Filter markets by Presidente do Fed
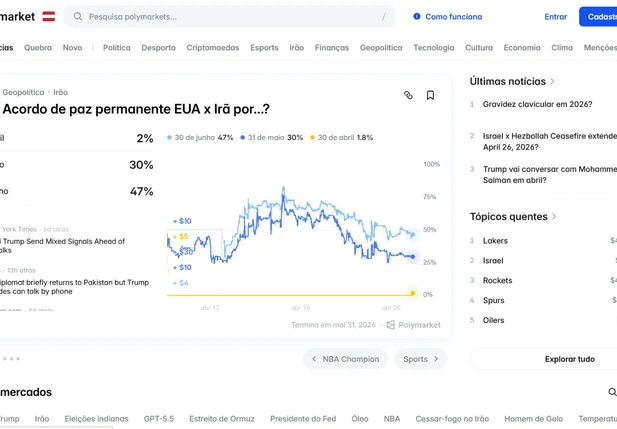This screenshot has height=429, width=617. click(303, 419)
